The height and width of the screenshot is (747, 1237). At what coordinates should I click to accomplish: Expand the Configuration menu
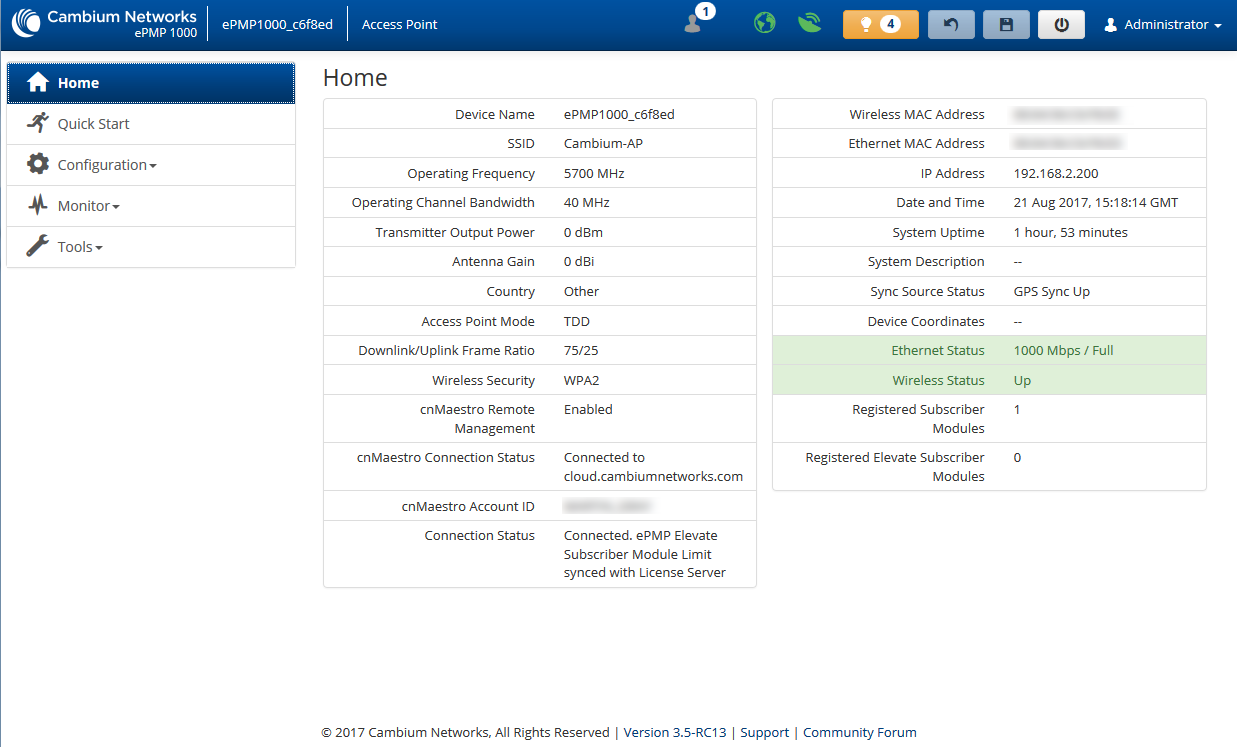106,165
